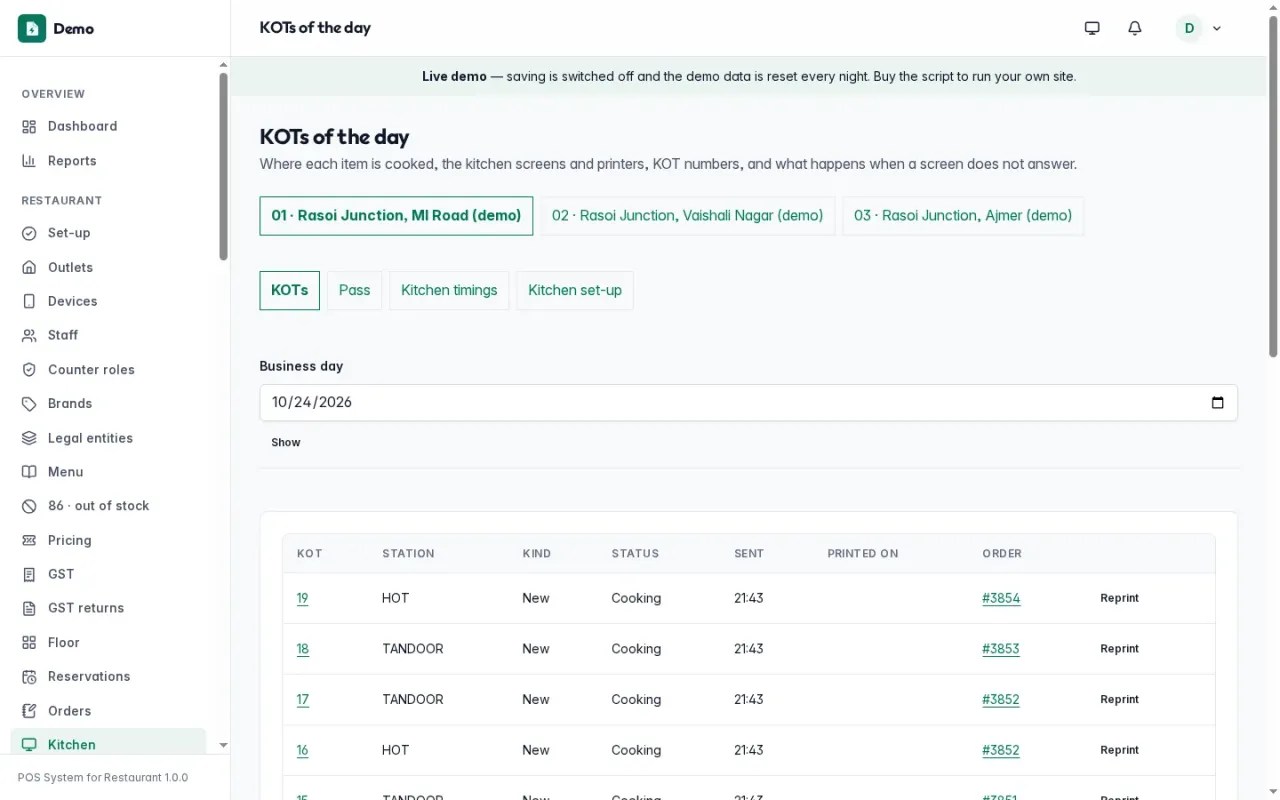Open Orders in the sidebar
The image size is (1280, 800).
(69, 711)
